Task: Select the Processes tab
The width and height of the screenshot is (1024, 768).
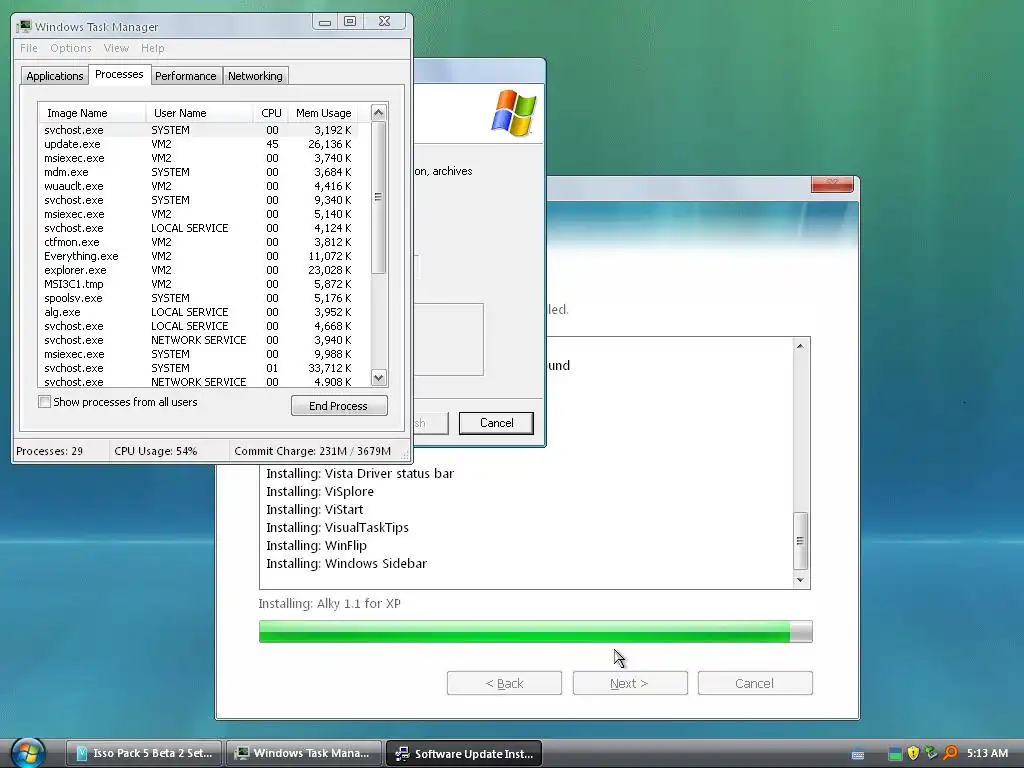Action: [x=119, y=74]
